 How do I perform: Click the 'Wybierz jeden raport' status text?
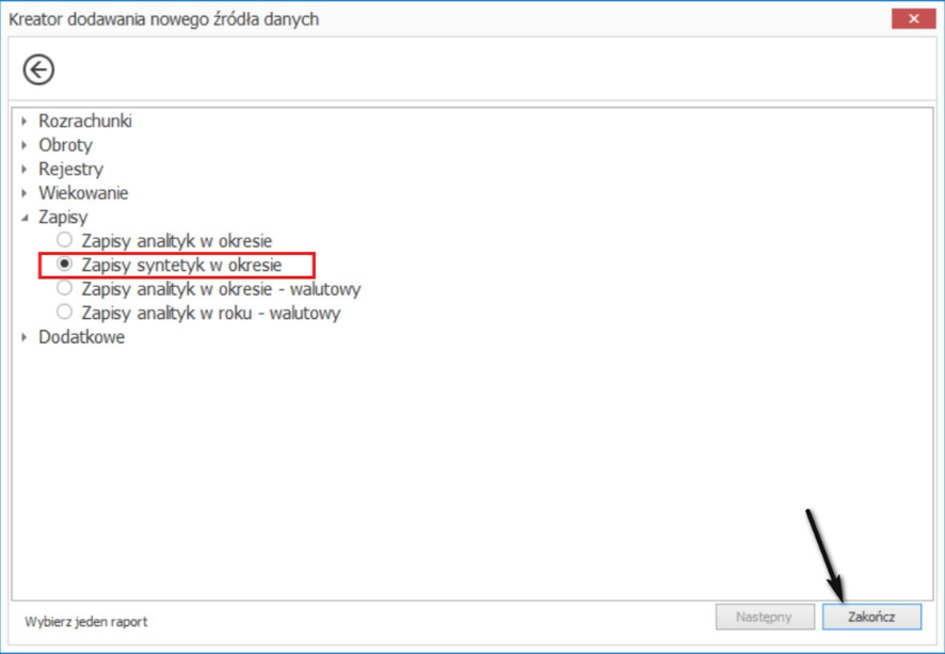(x=86, y=621)
